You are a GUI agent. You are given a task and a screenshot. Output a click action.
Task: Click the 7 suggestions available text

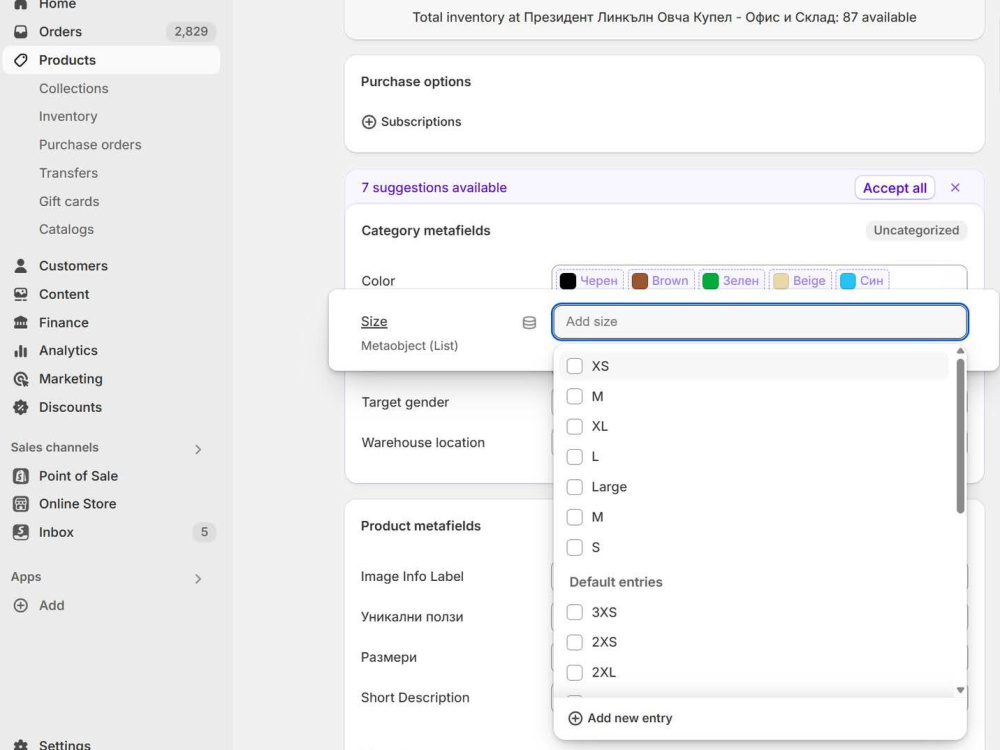(x=434, y=188)
